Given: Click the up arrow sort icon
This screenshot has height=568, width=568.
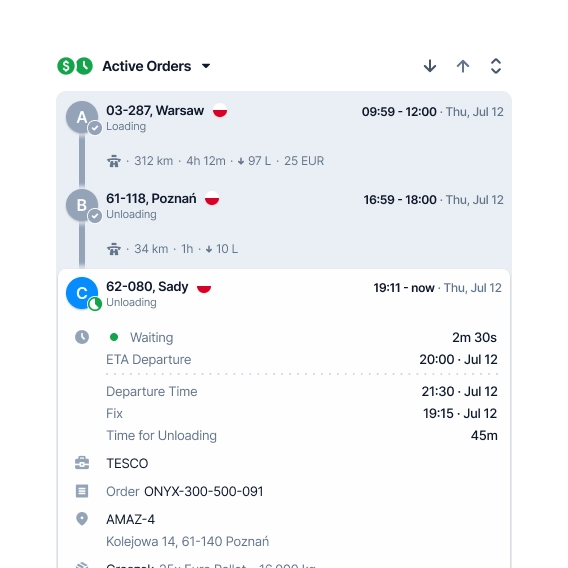Looking at the screenshot, I should click(x=463, y=66).
